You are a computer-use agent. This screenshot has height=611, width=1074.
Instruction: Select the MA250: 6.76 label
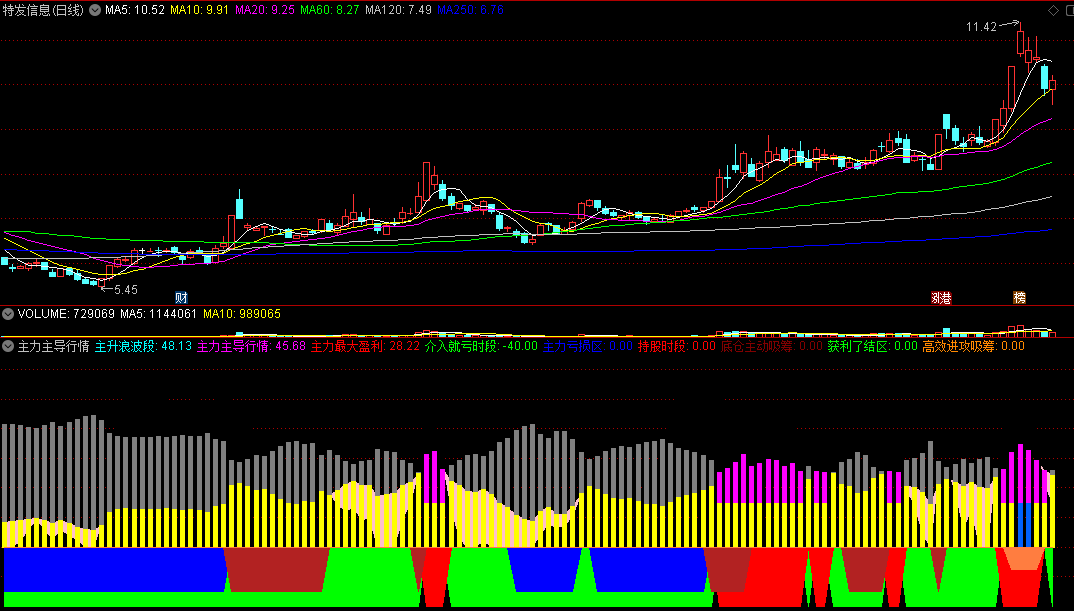(471, 10)
